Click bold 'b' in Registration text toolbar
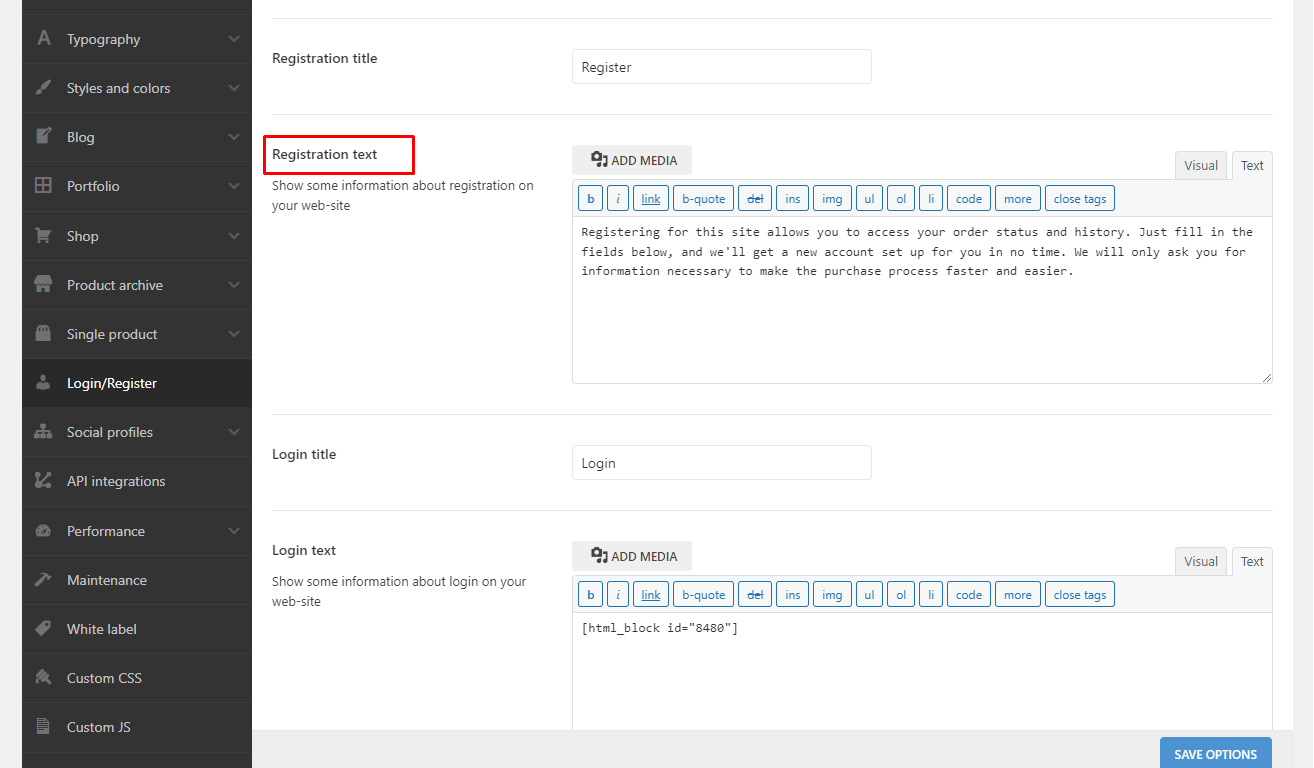Image resolution: width=1314 pixels, height=768 pixels. pyautogui.click(x=590, y=199)
